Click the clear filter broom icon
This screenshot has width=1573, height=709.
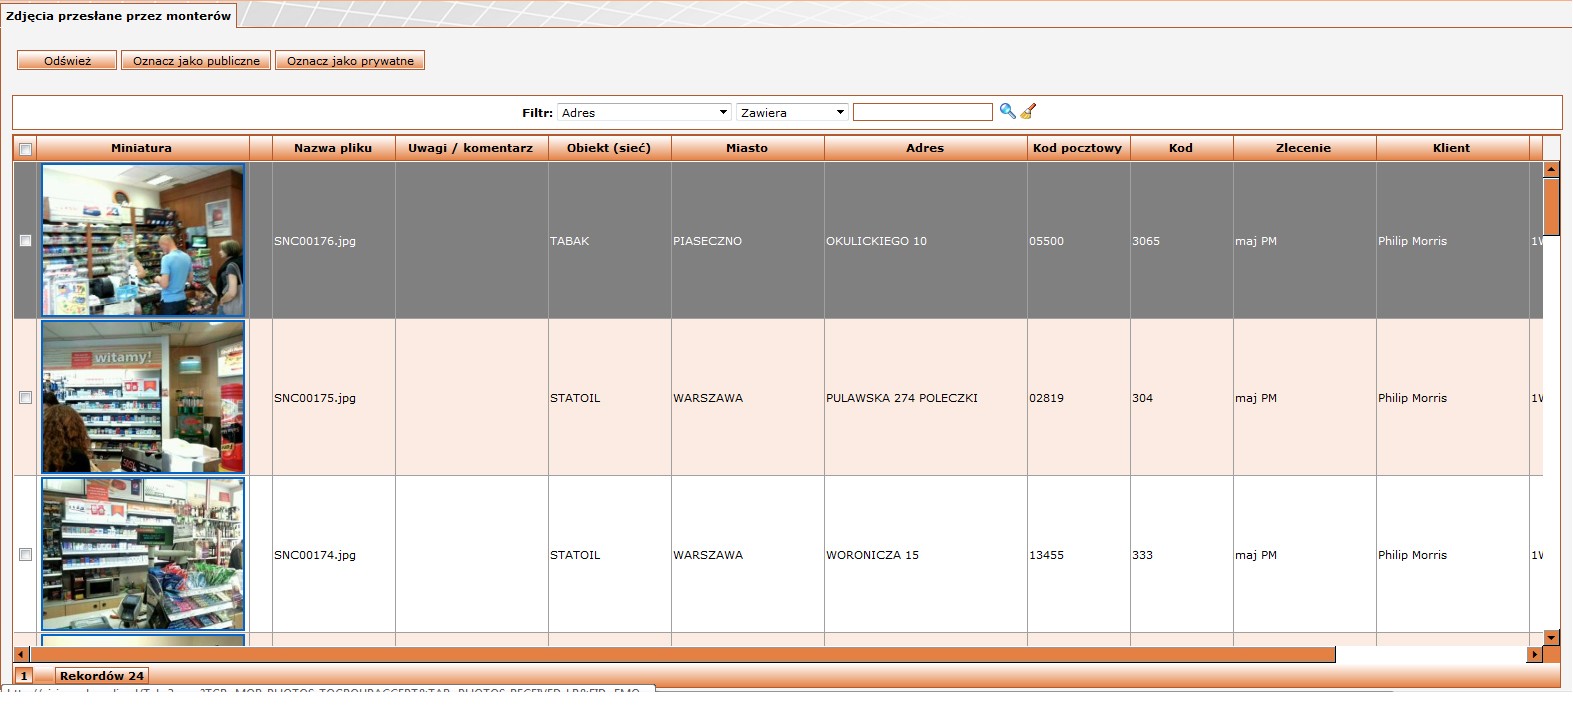click(1028, 111)
